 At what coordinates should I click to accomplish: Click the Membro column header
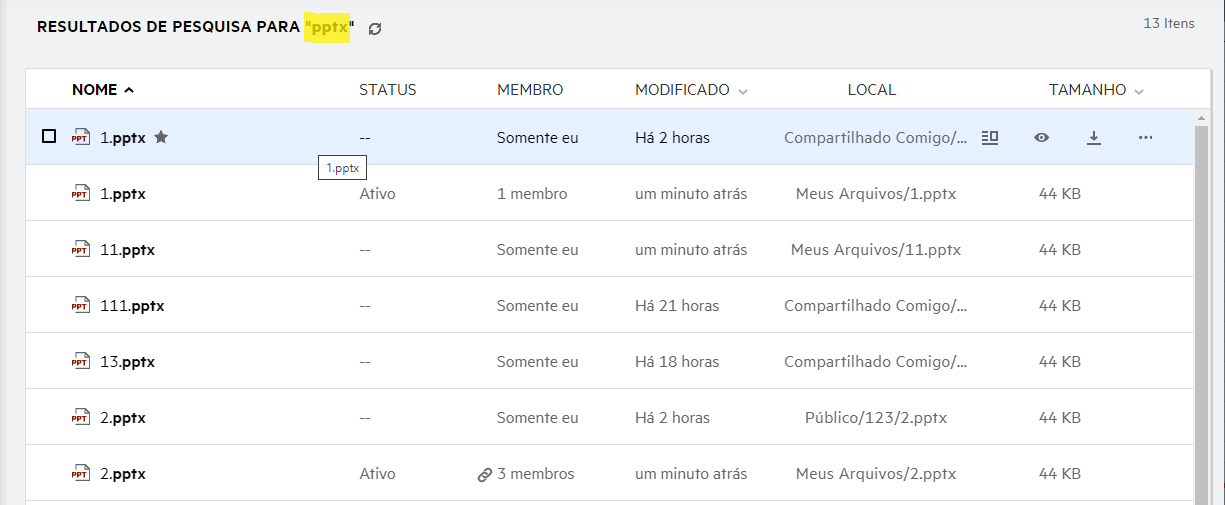coord(530,90)
